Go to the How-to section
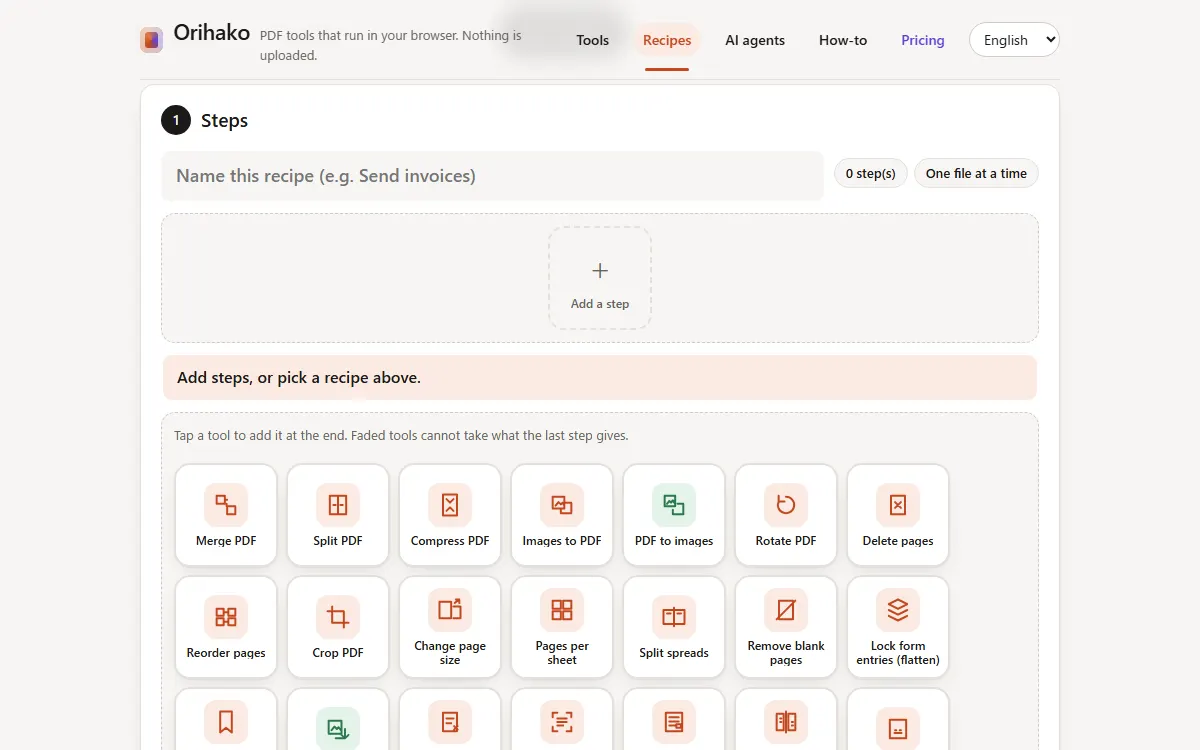1200x750 pixels. click(843, 40)
